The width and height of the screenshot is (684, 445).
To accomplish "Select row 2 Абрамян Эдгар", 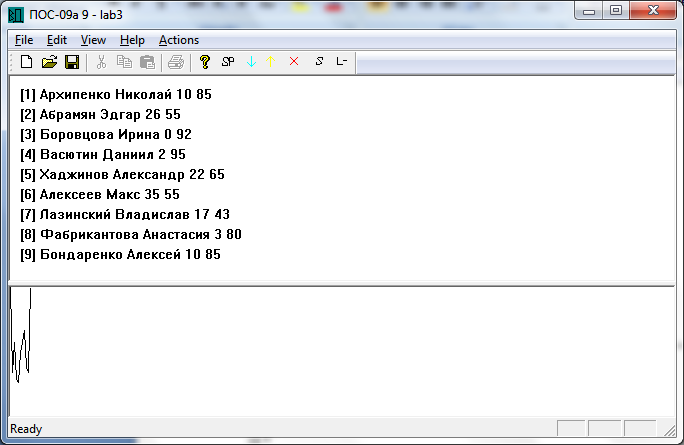I will click(x=100, y=114).
